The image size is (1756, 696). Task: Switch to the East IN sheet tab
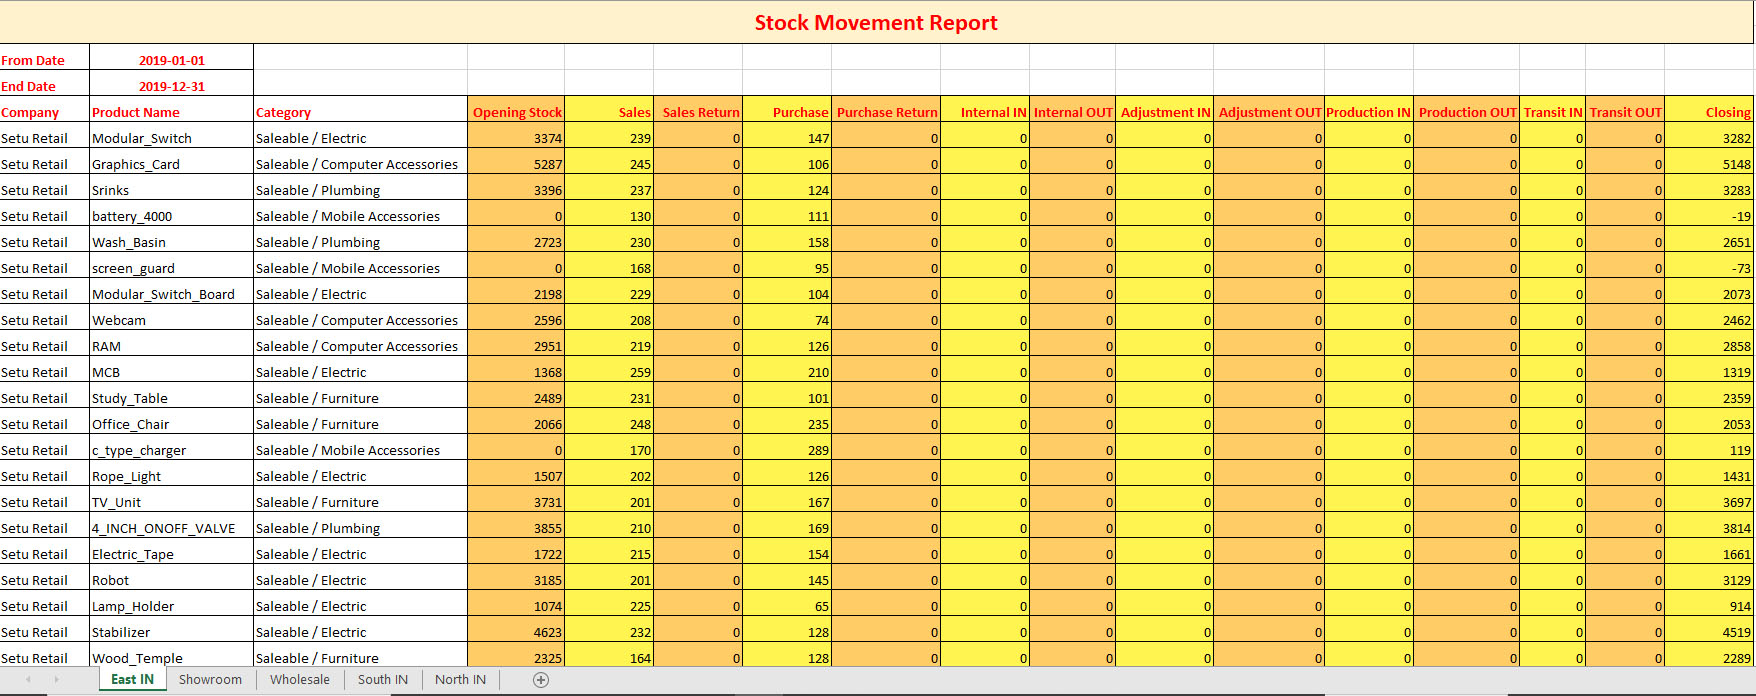[132, 680]
